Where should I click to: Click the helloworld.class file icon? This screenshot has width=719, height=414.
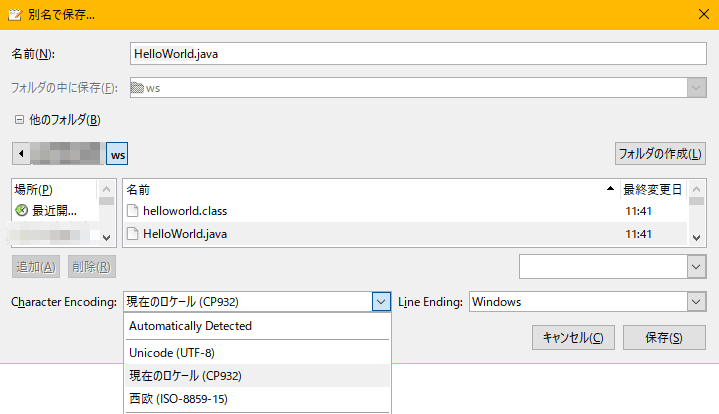click(x=133, y=211)
